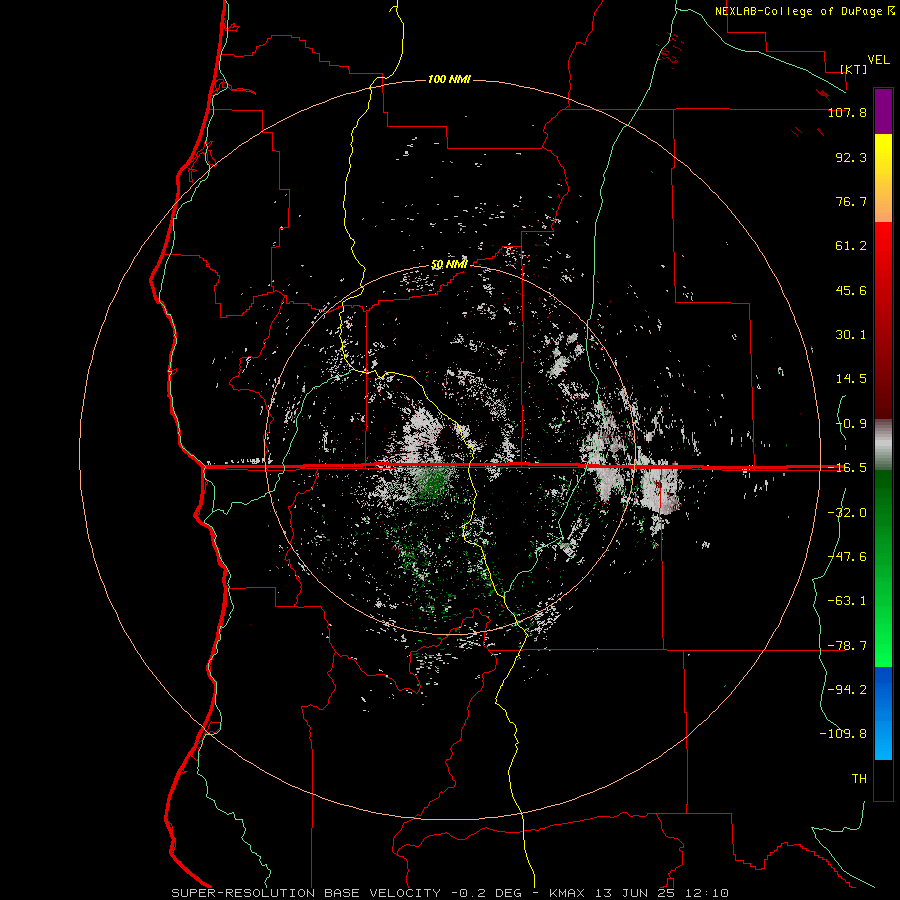
Task: Click the -16.5 scale value
Action: click(x=847, y=468)
